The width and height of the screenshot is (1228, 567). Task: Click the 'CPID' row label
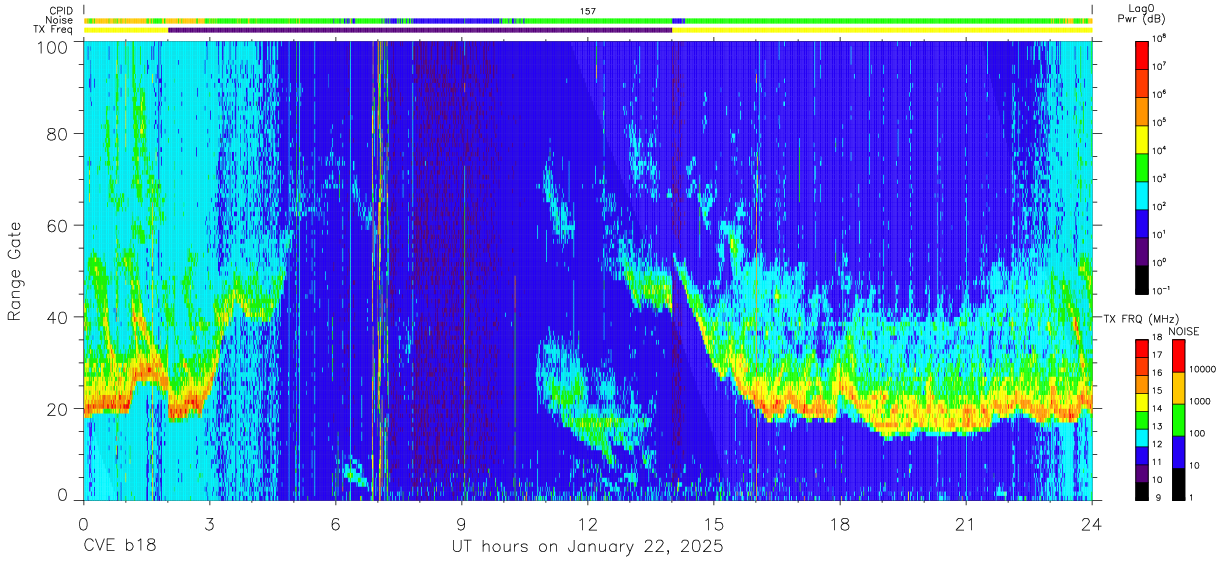pyautogui.click(x=61, y=10)
